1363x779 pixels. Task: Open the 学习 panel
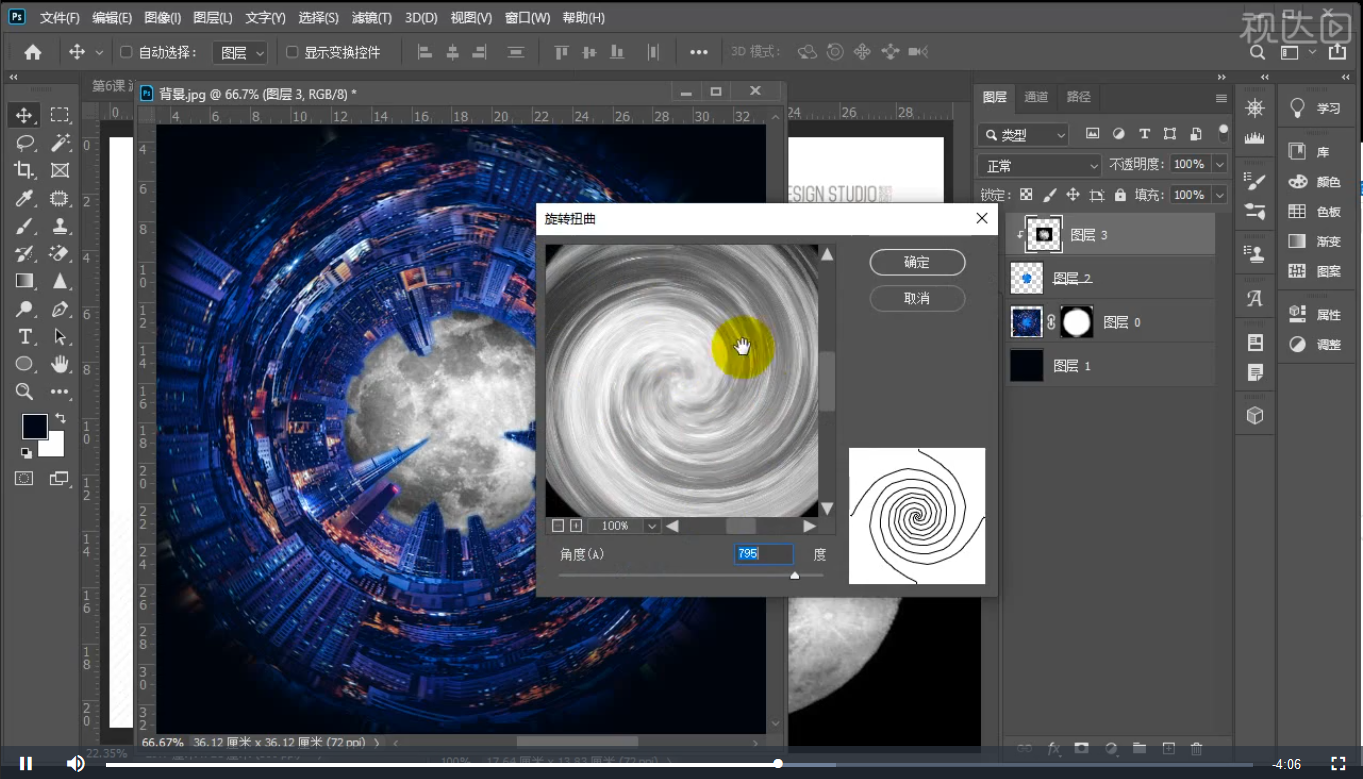click(x=1315, y=108)
